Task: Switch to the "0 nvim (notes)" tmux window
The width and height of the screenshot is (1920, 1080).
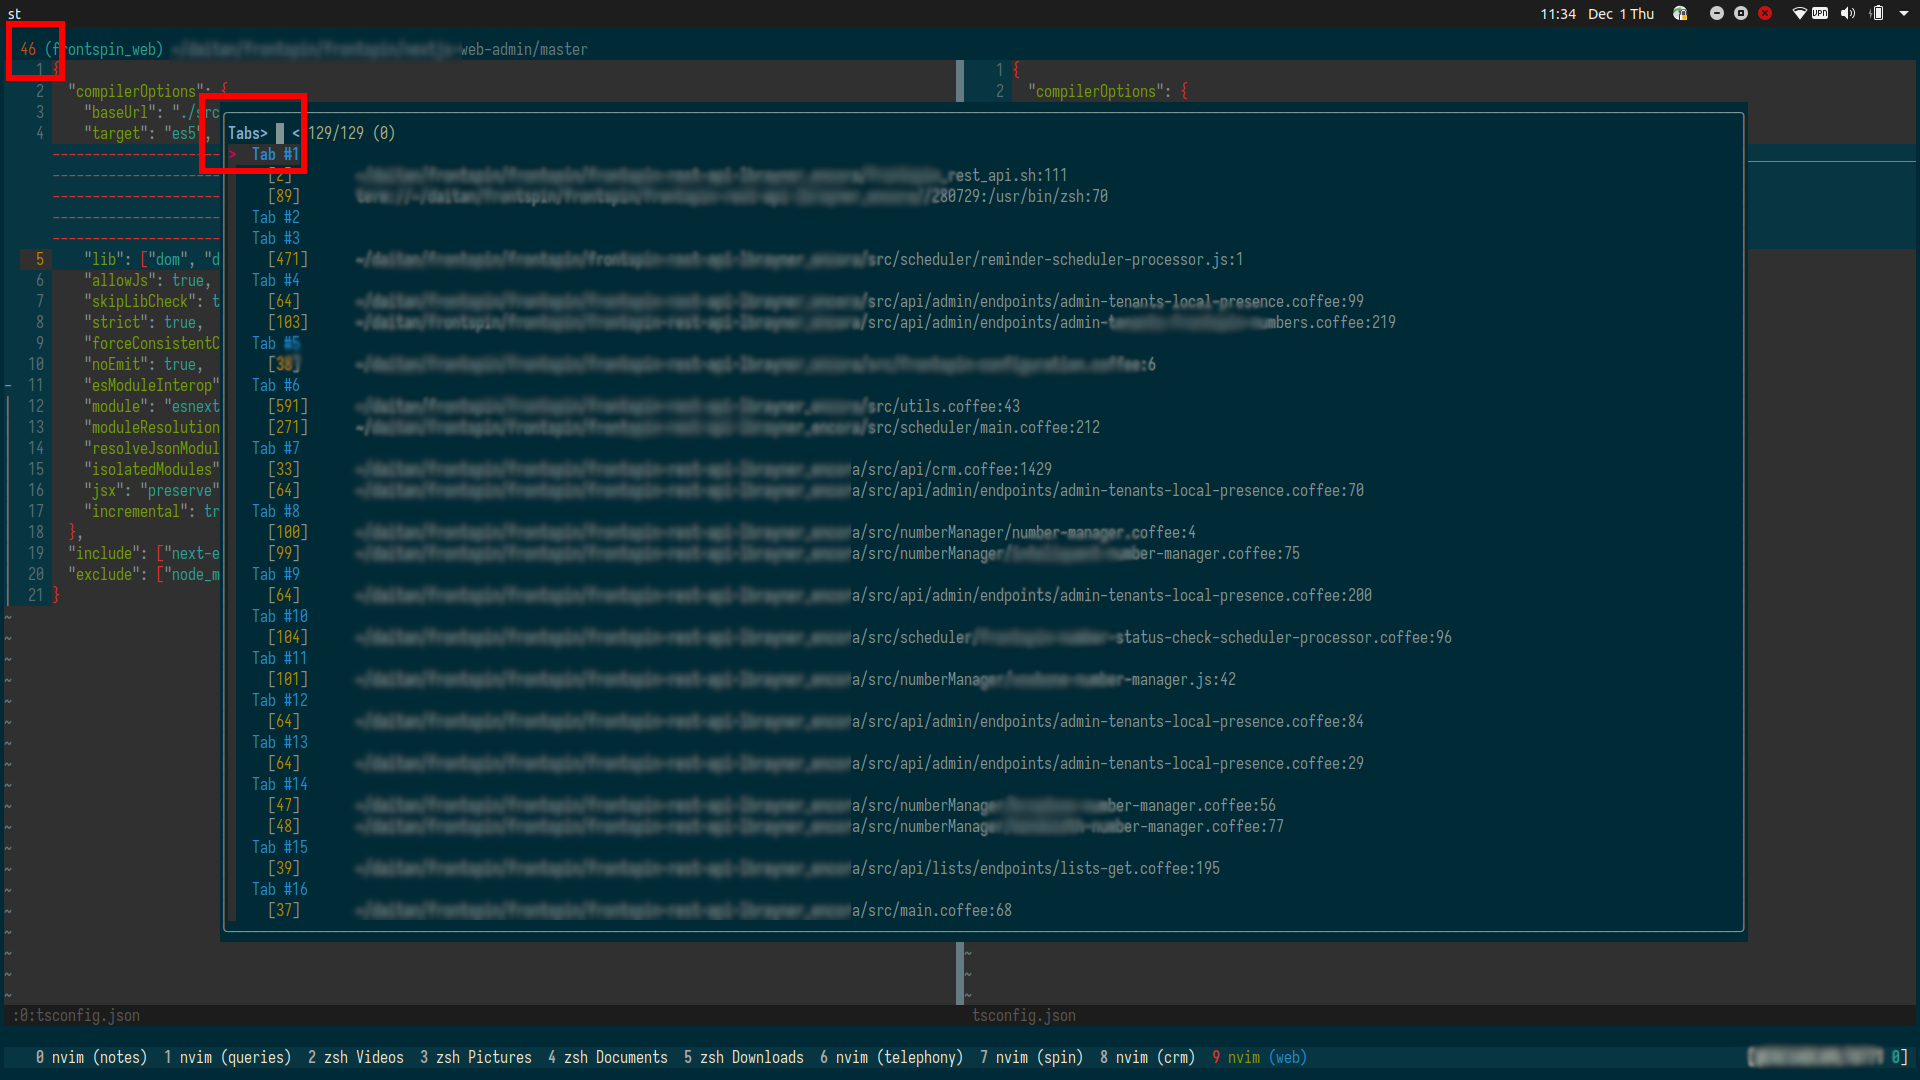Action: coord(93,1057)
